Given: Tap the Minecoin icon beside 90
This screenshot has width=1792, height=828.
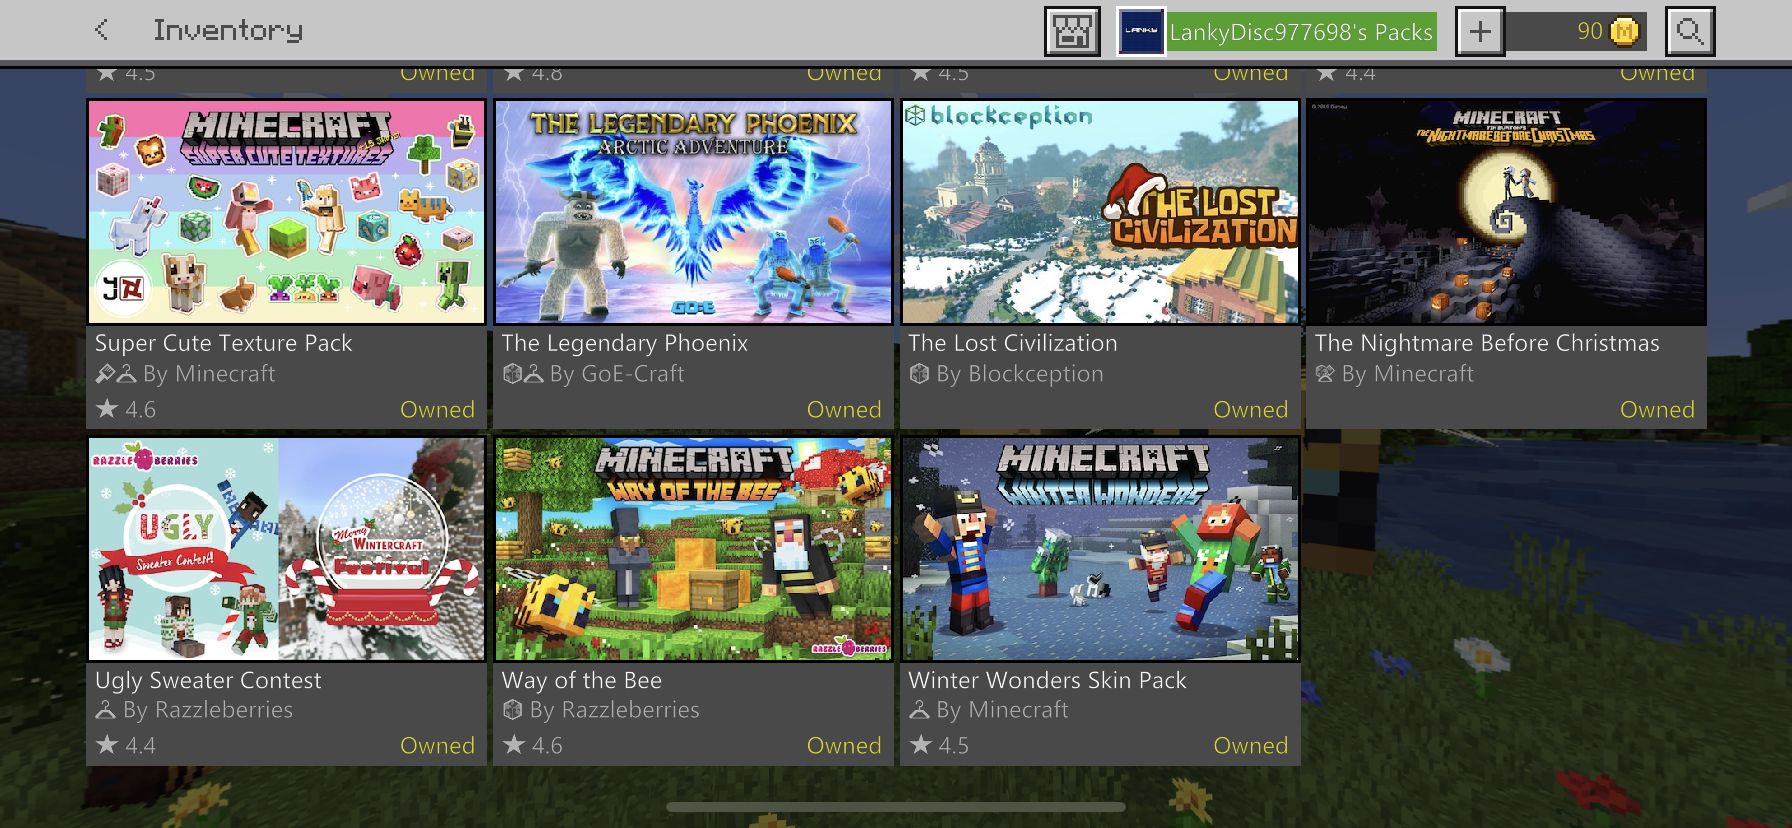Looking at the screenshot, I should pyautogui.click(x=1625, y=32).
